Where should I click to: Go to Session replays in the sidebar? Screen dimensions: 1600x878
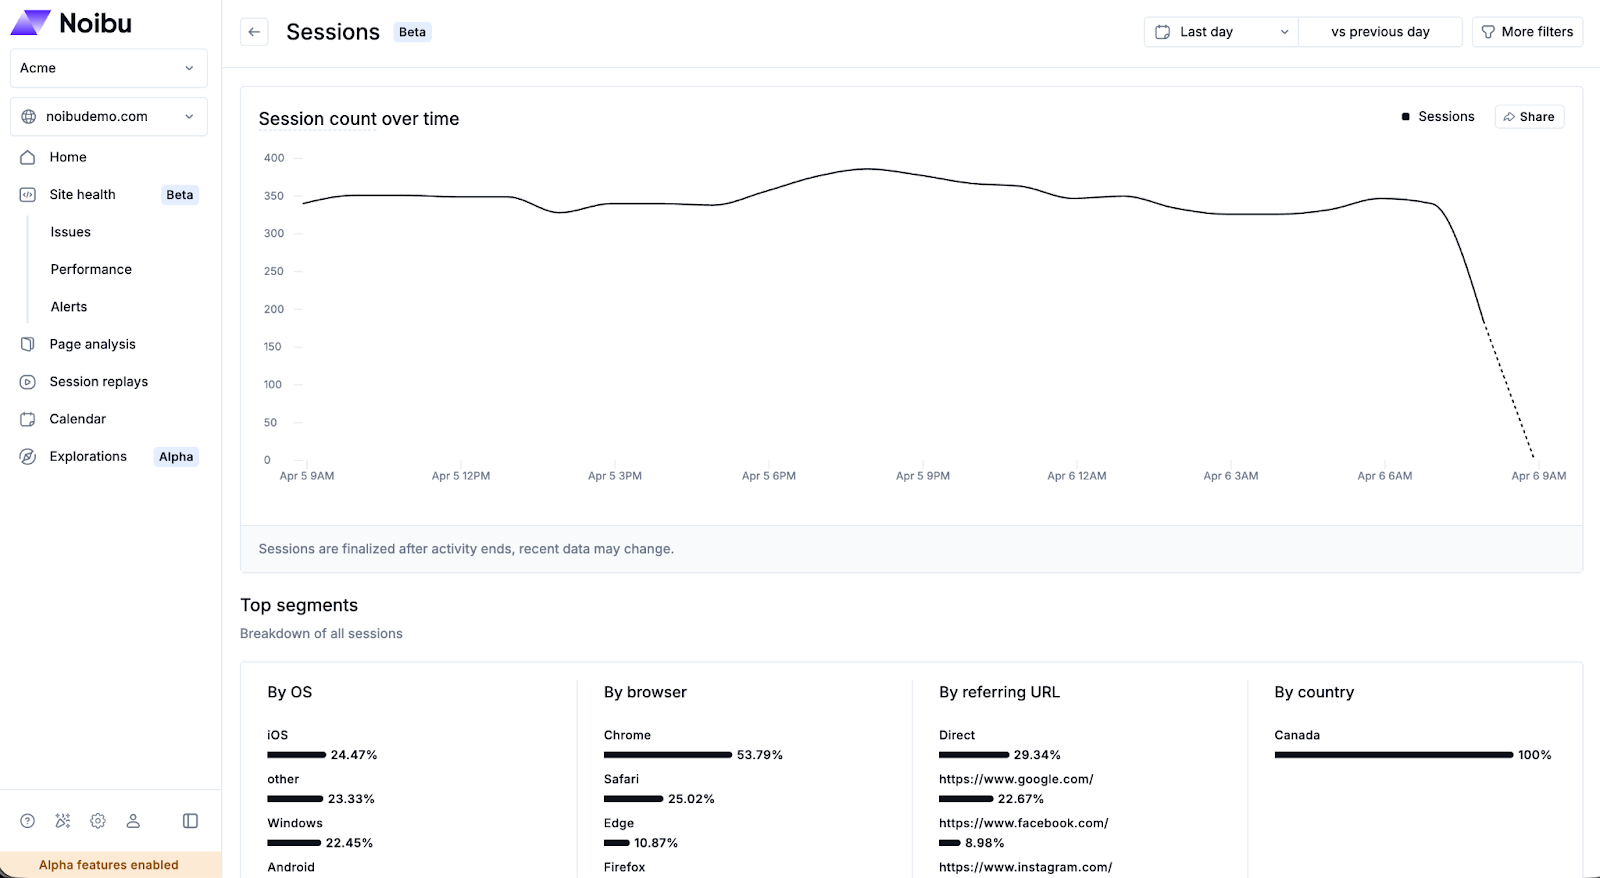98,382
